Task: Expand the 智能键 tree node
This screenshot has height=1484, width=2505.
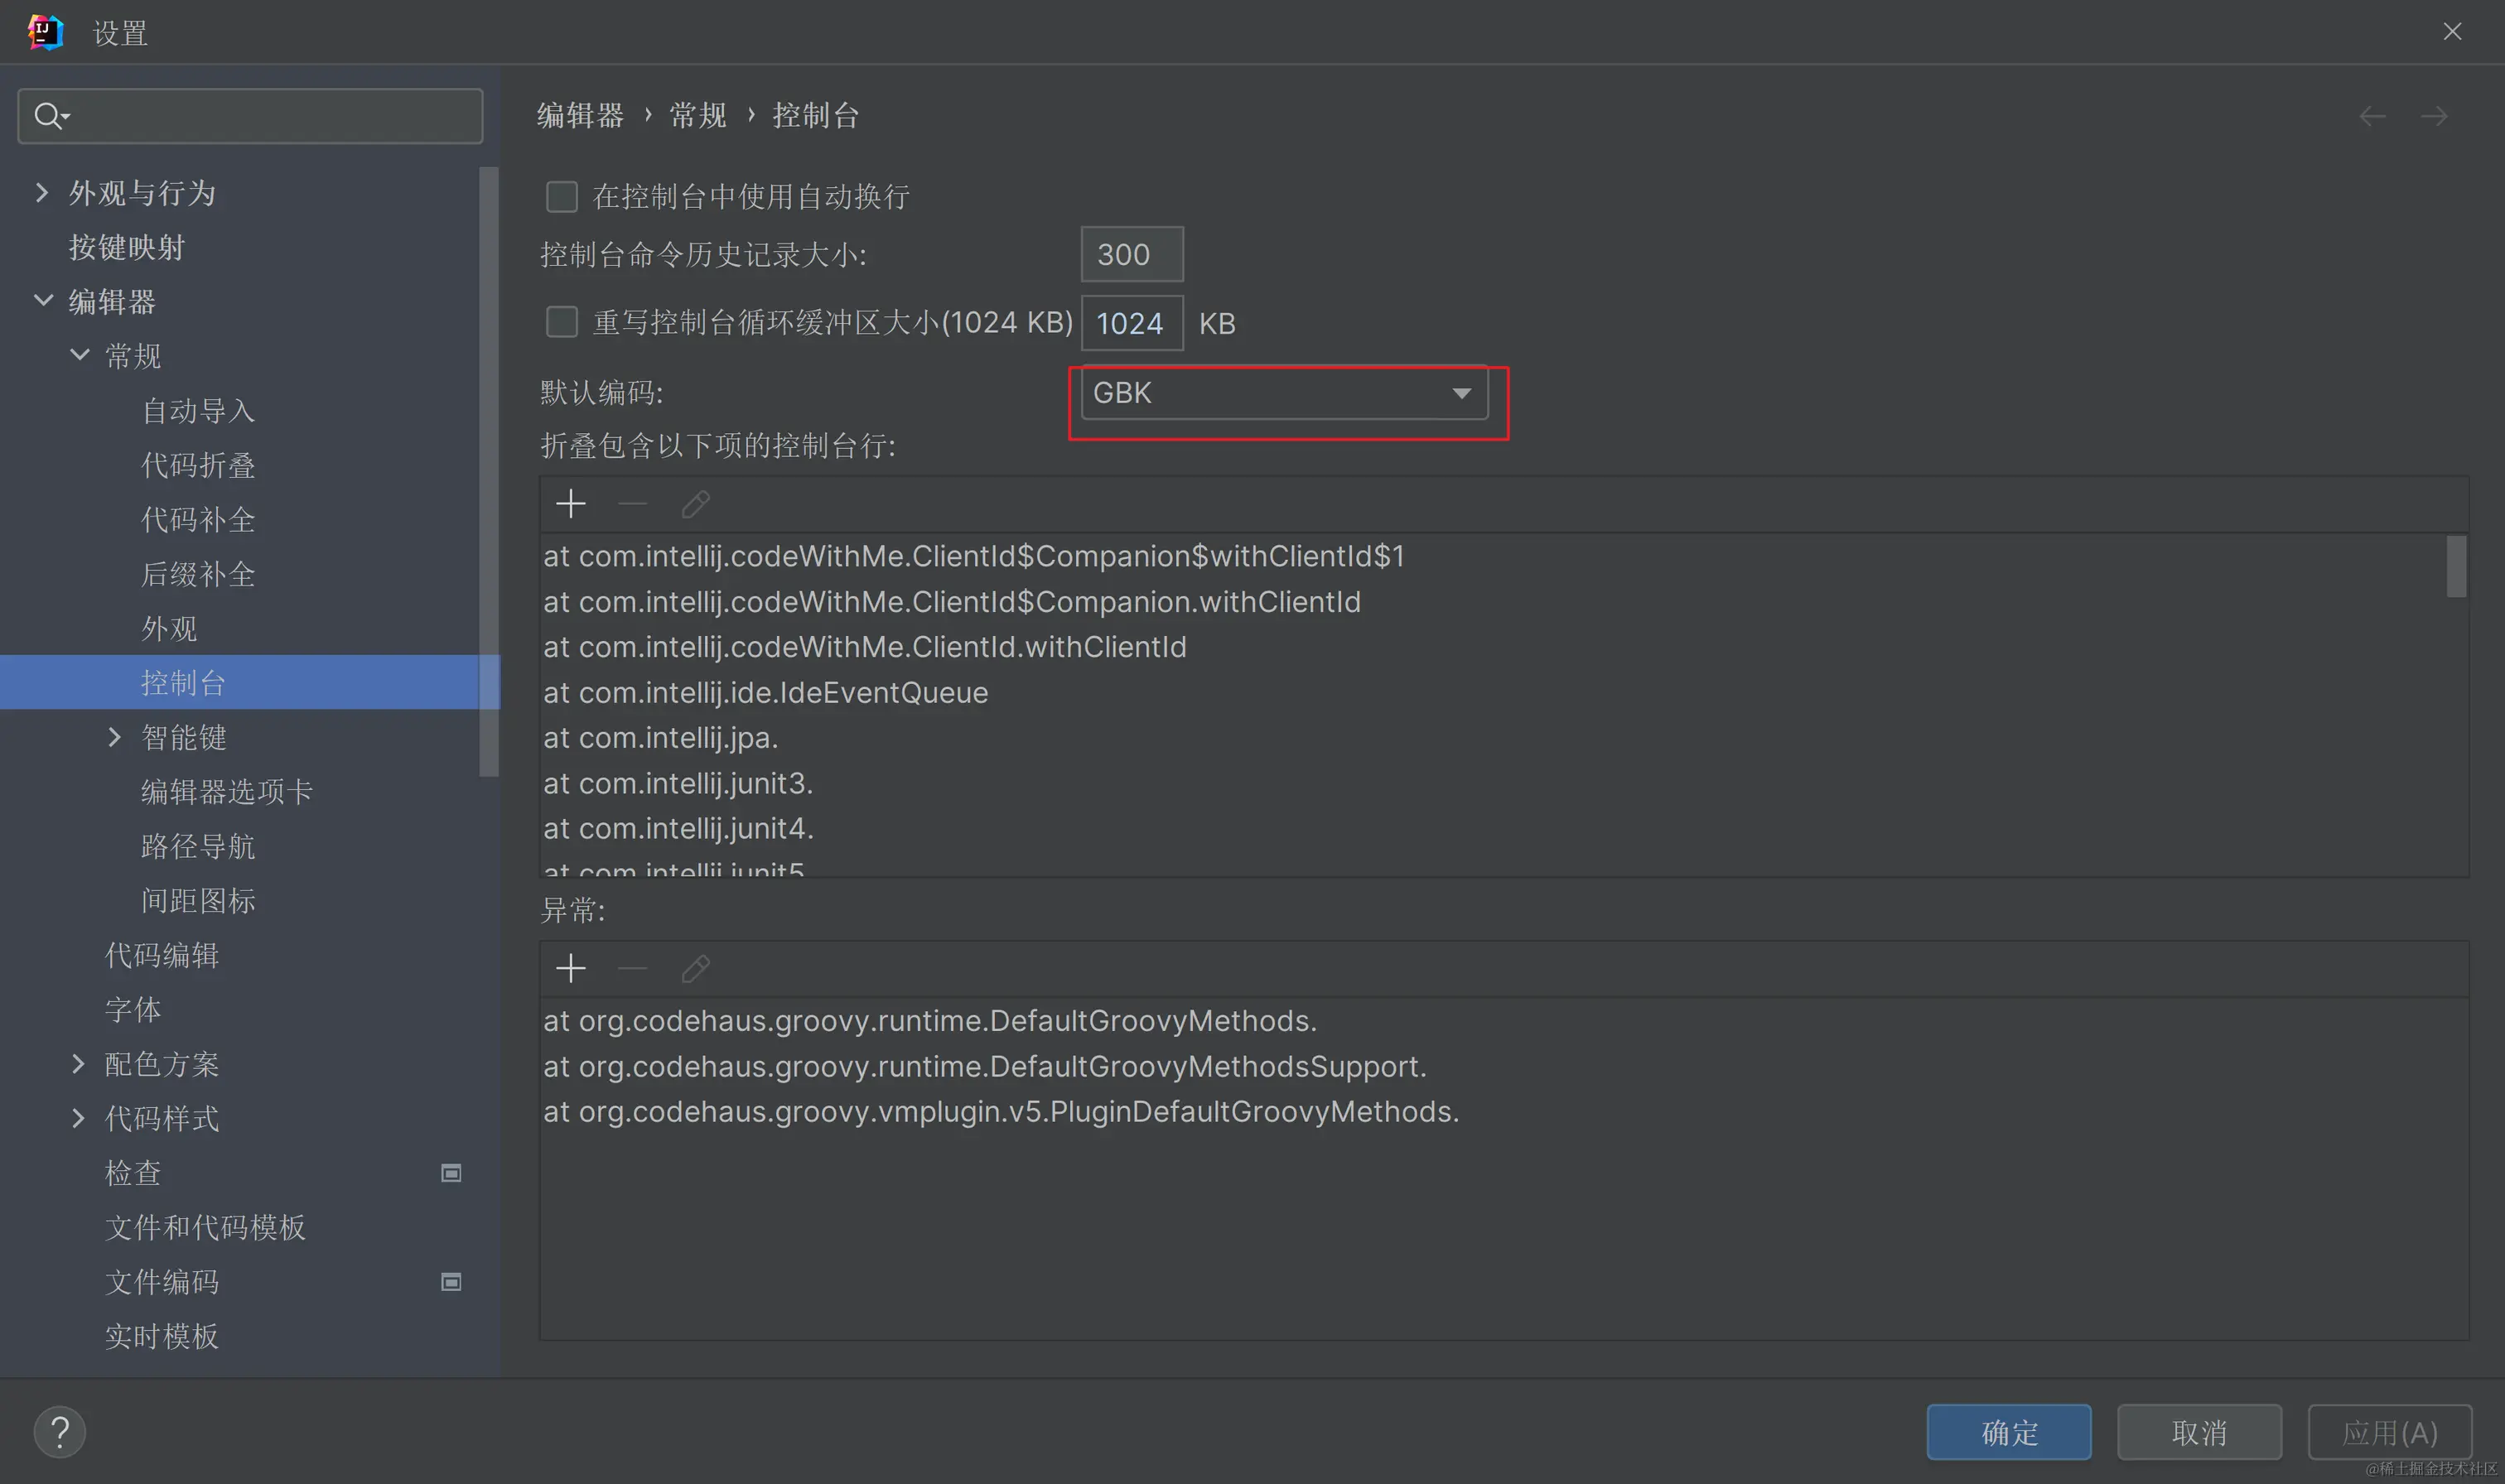Action: (x=114, y=737)
